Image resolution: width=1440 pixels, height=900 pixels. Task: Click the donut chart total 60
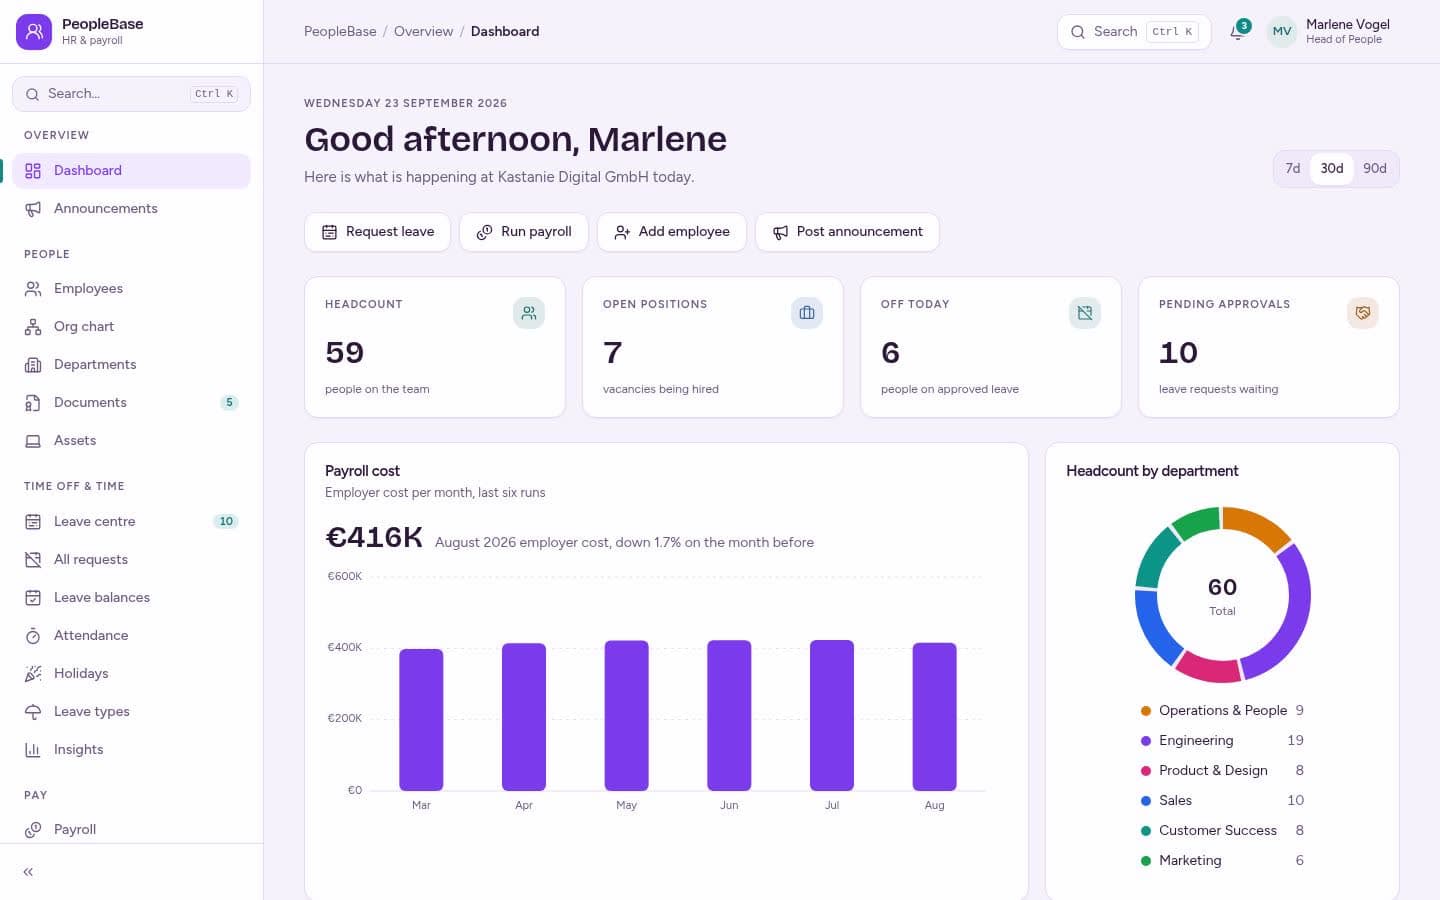point(1222,587)
